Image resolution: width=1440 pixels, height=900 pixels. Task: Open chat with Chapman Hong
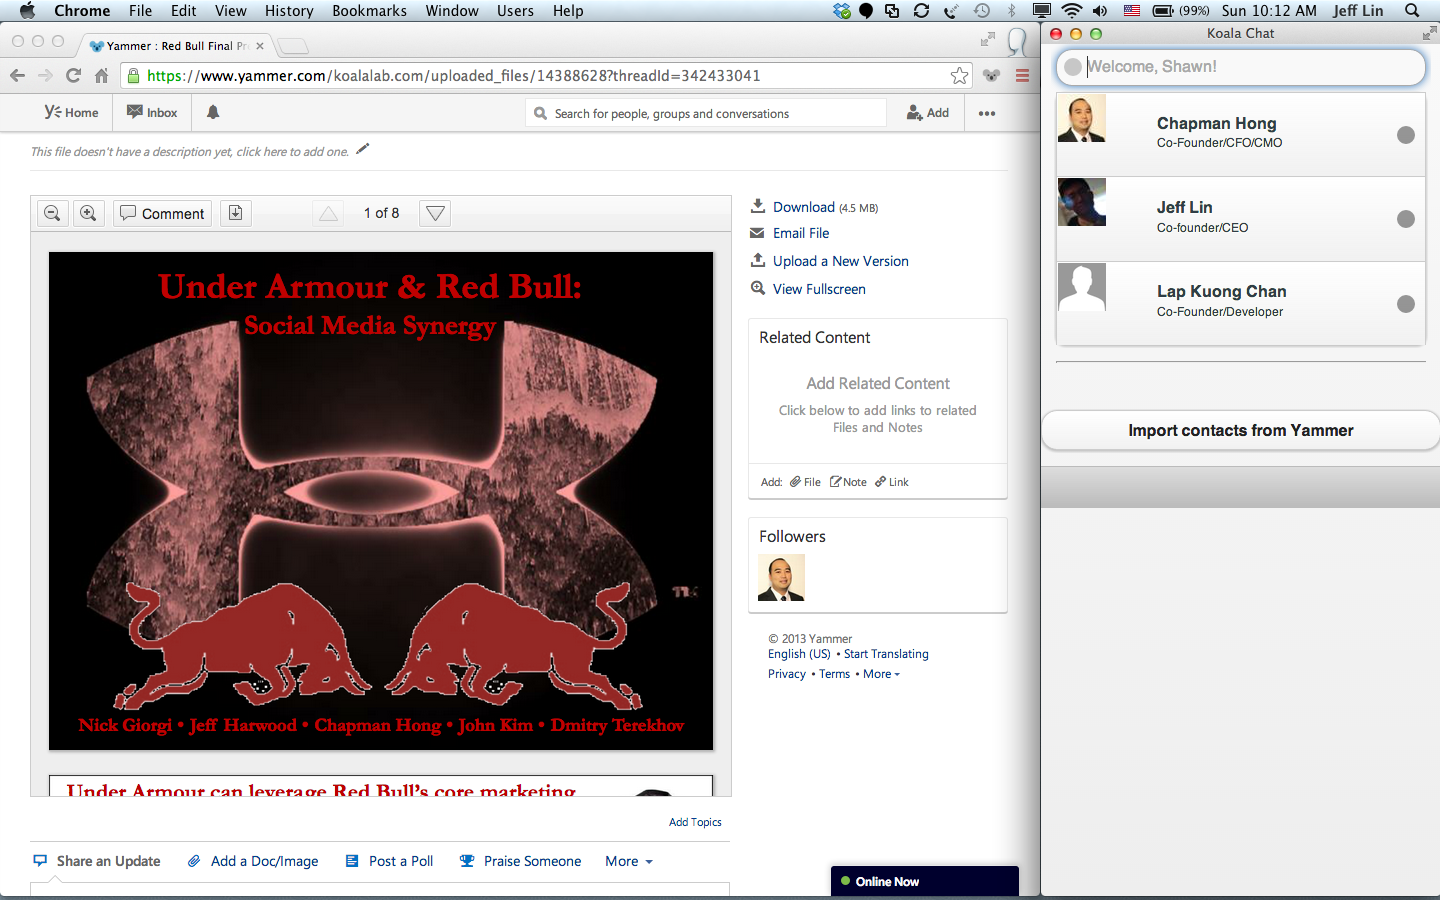coord(1241,134)
